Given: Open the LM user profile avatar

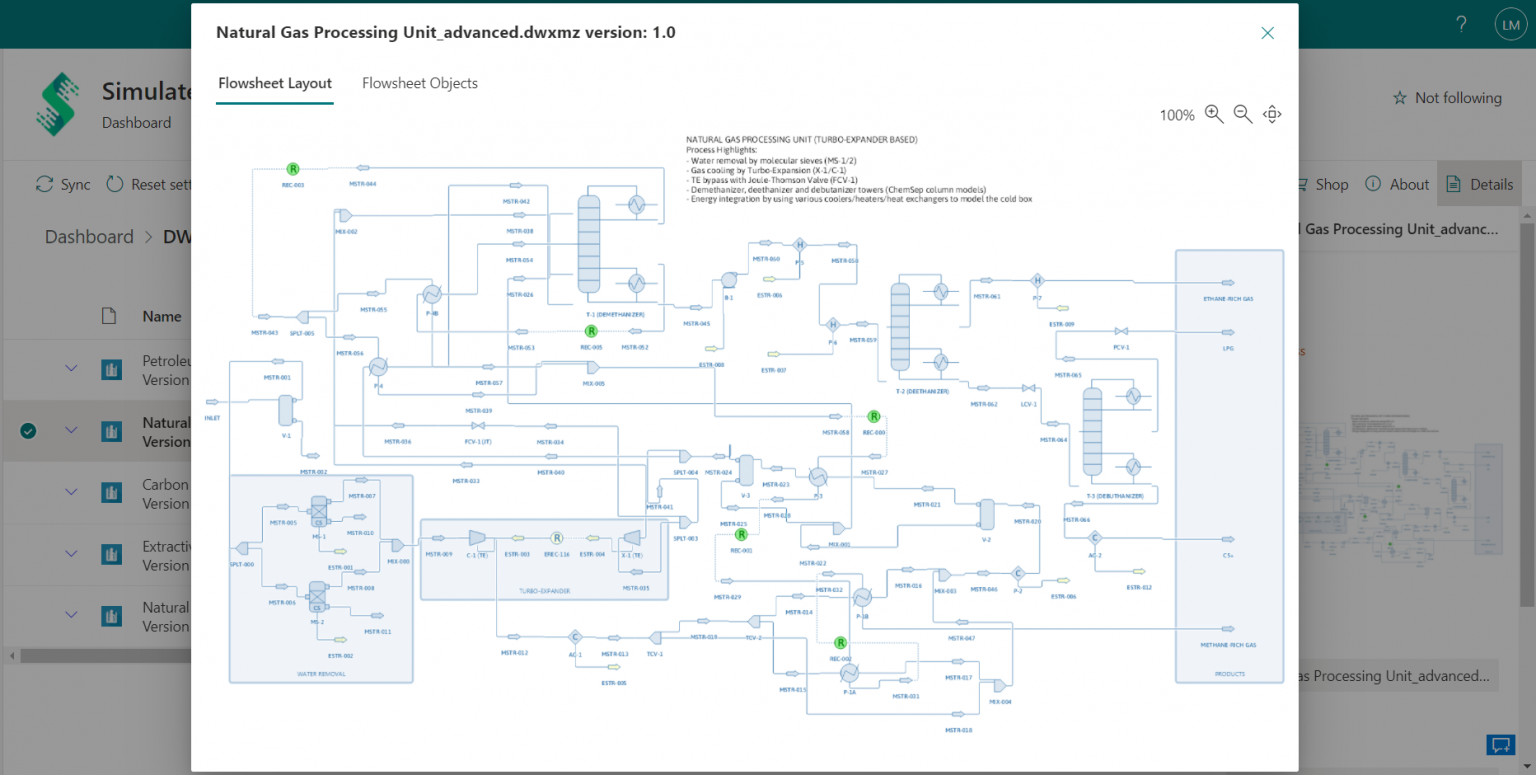Looking at the screenshot, I should [x=1509, y=25].
